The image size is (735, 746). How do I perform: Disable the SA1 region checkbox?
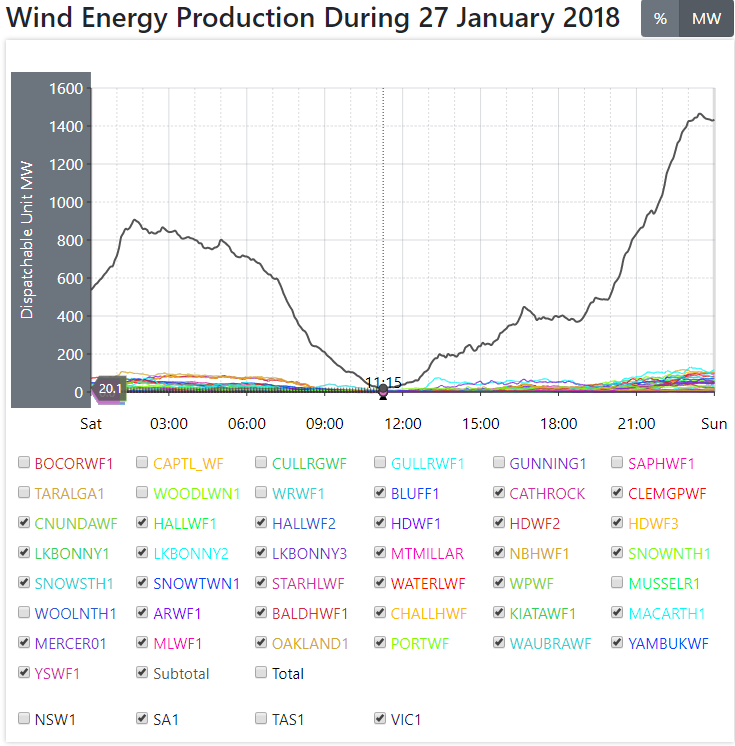[143, 718]
